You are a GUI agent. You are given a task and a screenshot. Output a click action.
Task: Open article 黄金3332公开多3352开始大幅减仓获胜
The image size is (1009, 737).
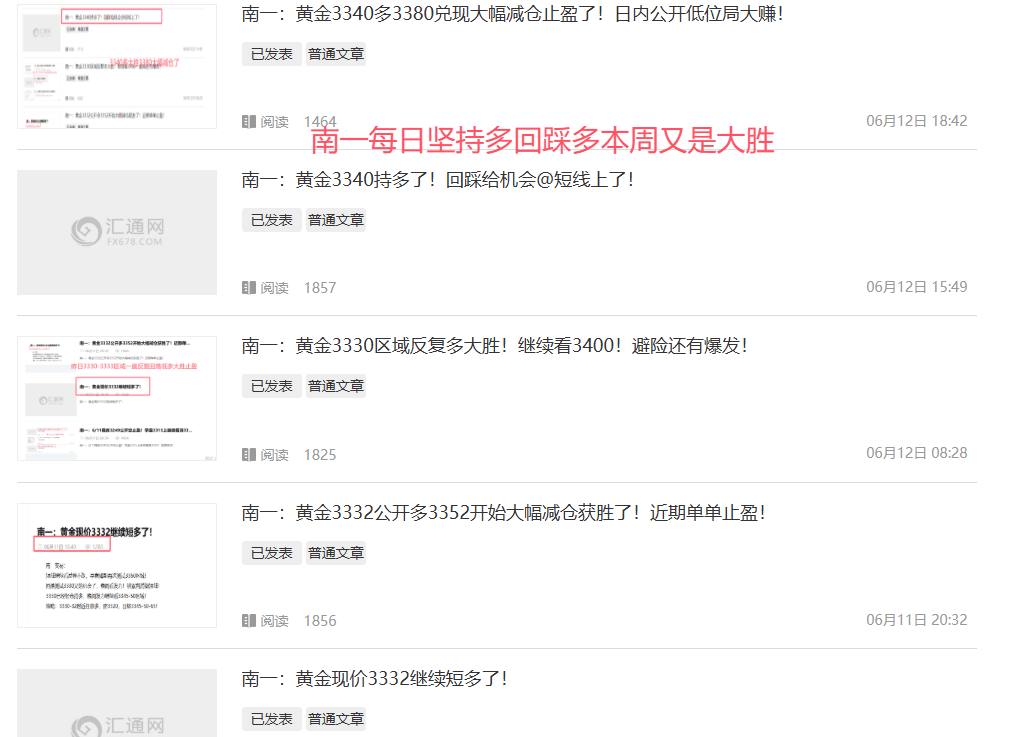(x=503, y=512)
